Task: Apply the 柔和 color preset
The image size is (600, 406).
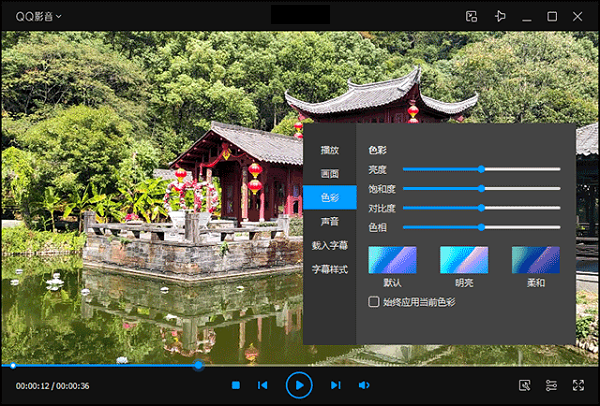Action: tap(536, 260)
